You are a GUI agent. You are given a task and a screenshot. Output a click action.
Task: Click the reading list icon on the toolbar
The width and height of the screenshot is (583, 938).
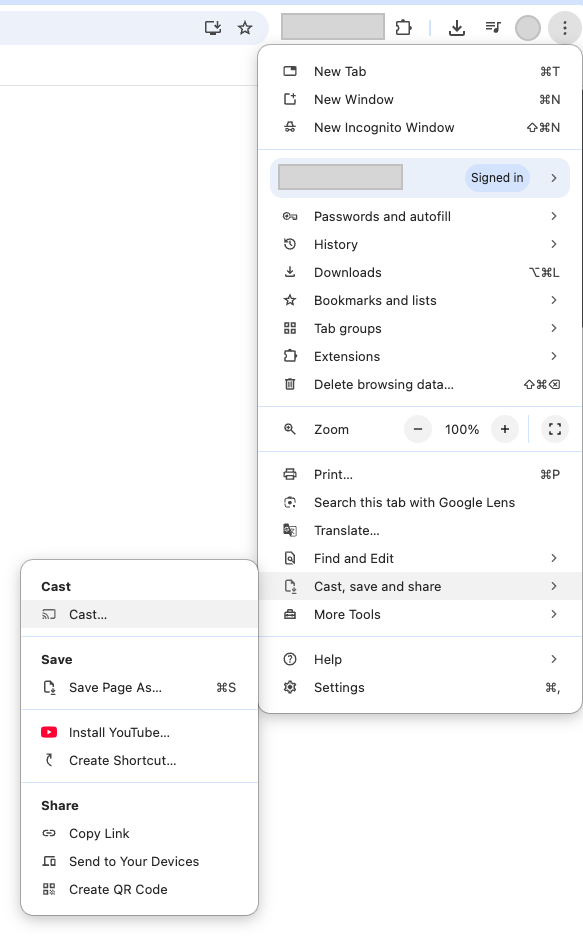click(x=492, y=27)
